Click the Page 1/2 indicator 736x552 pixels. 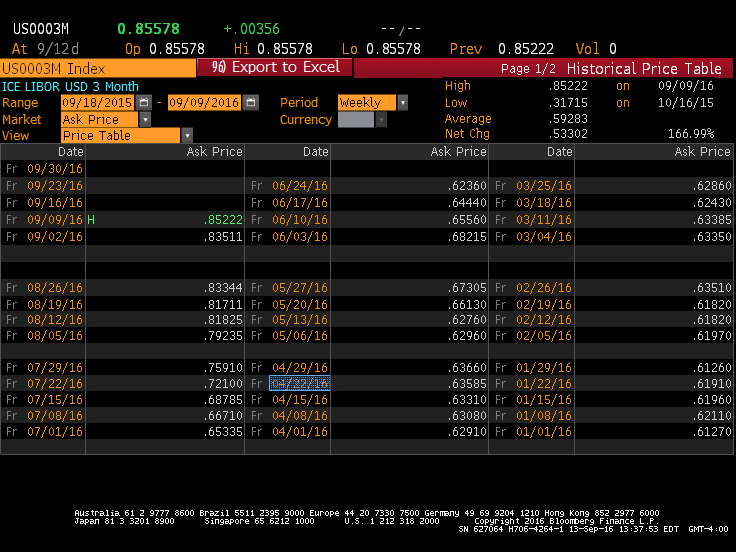tap(528, 69)
